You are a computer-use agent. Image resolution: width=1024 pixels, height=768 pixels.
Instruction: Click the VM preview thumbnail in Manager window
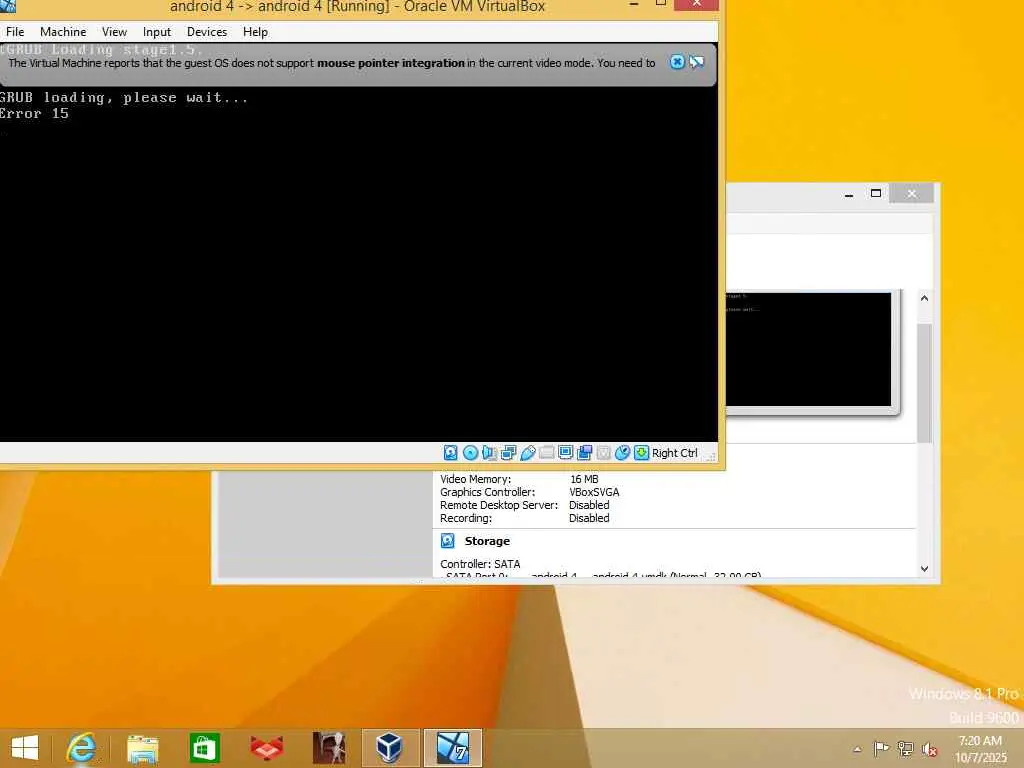click(x=808, y=350)
